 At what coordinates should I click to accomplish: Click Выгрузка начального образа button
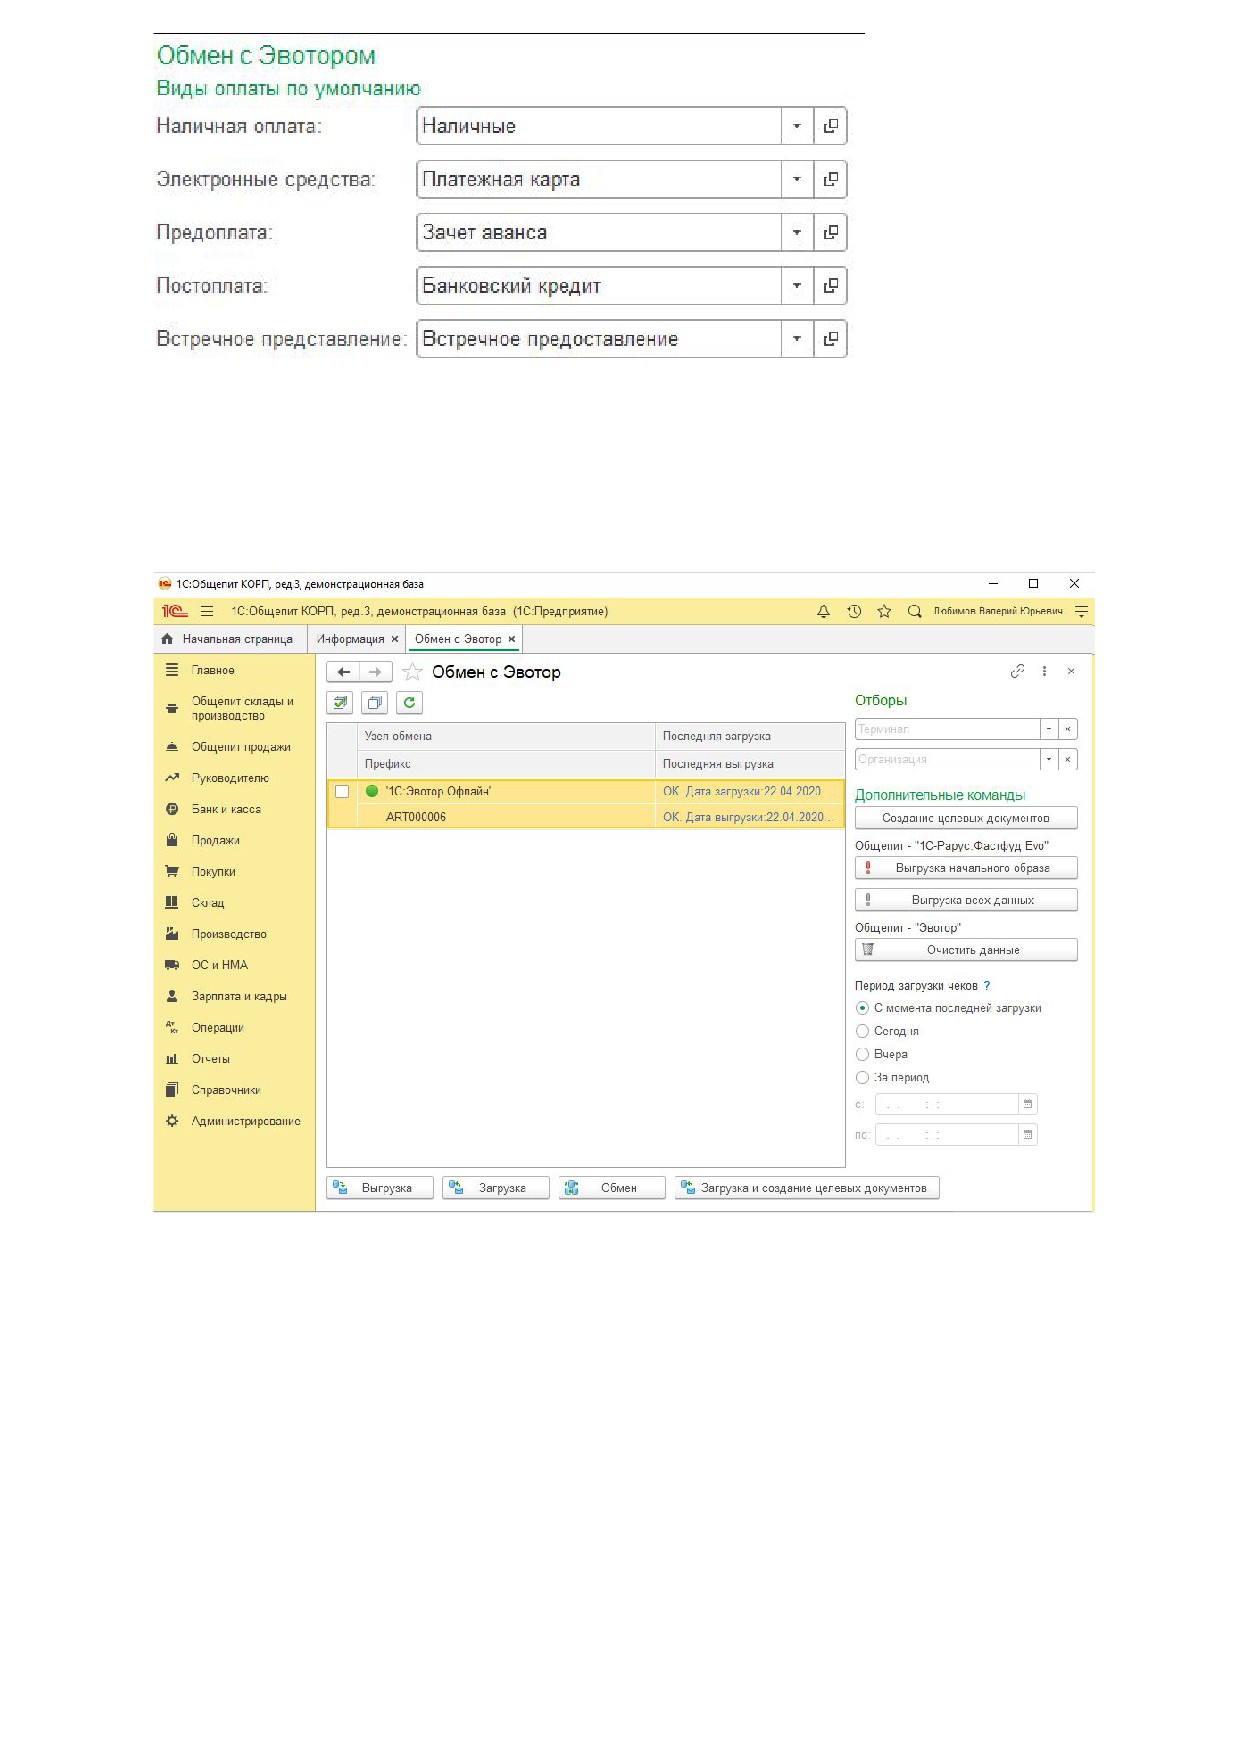coord(966,868)
